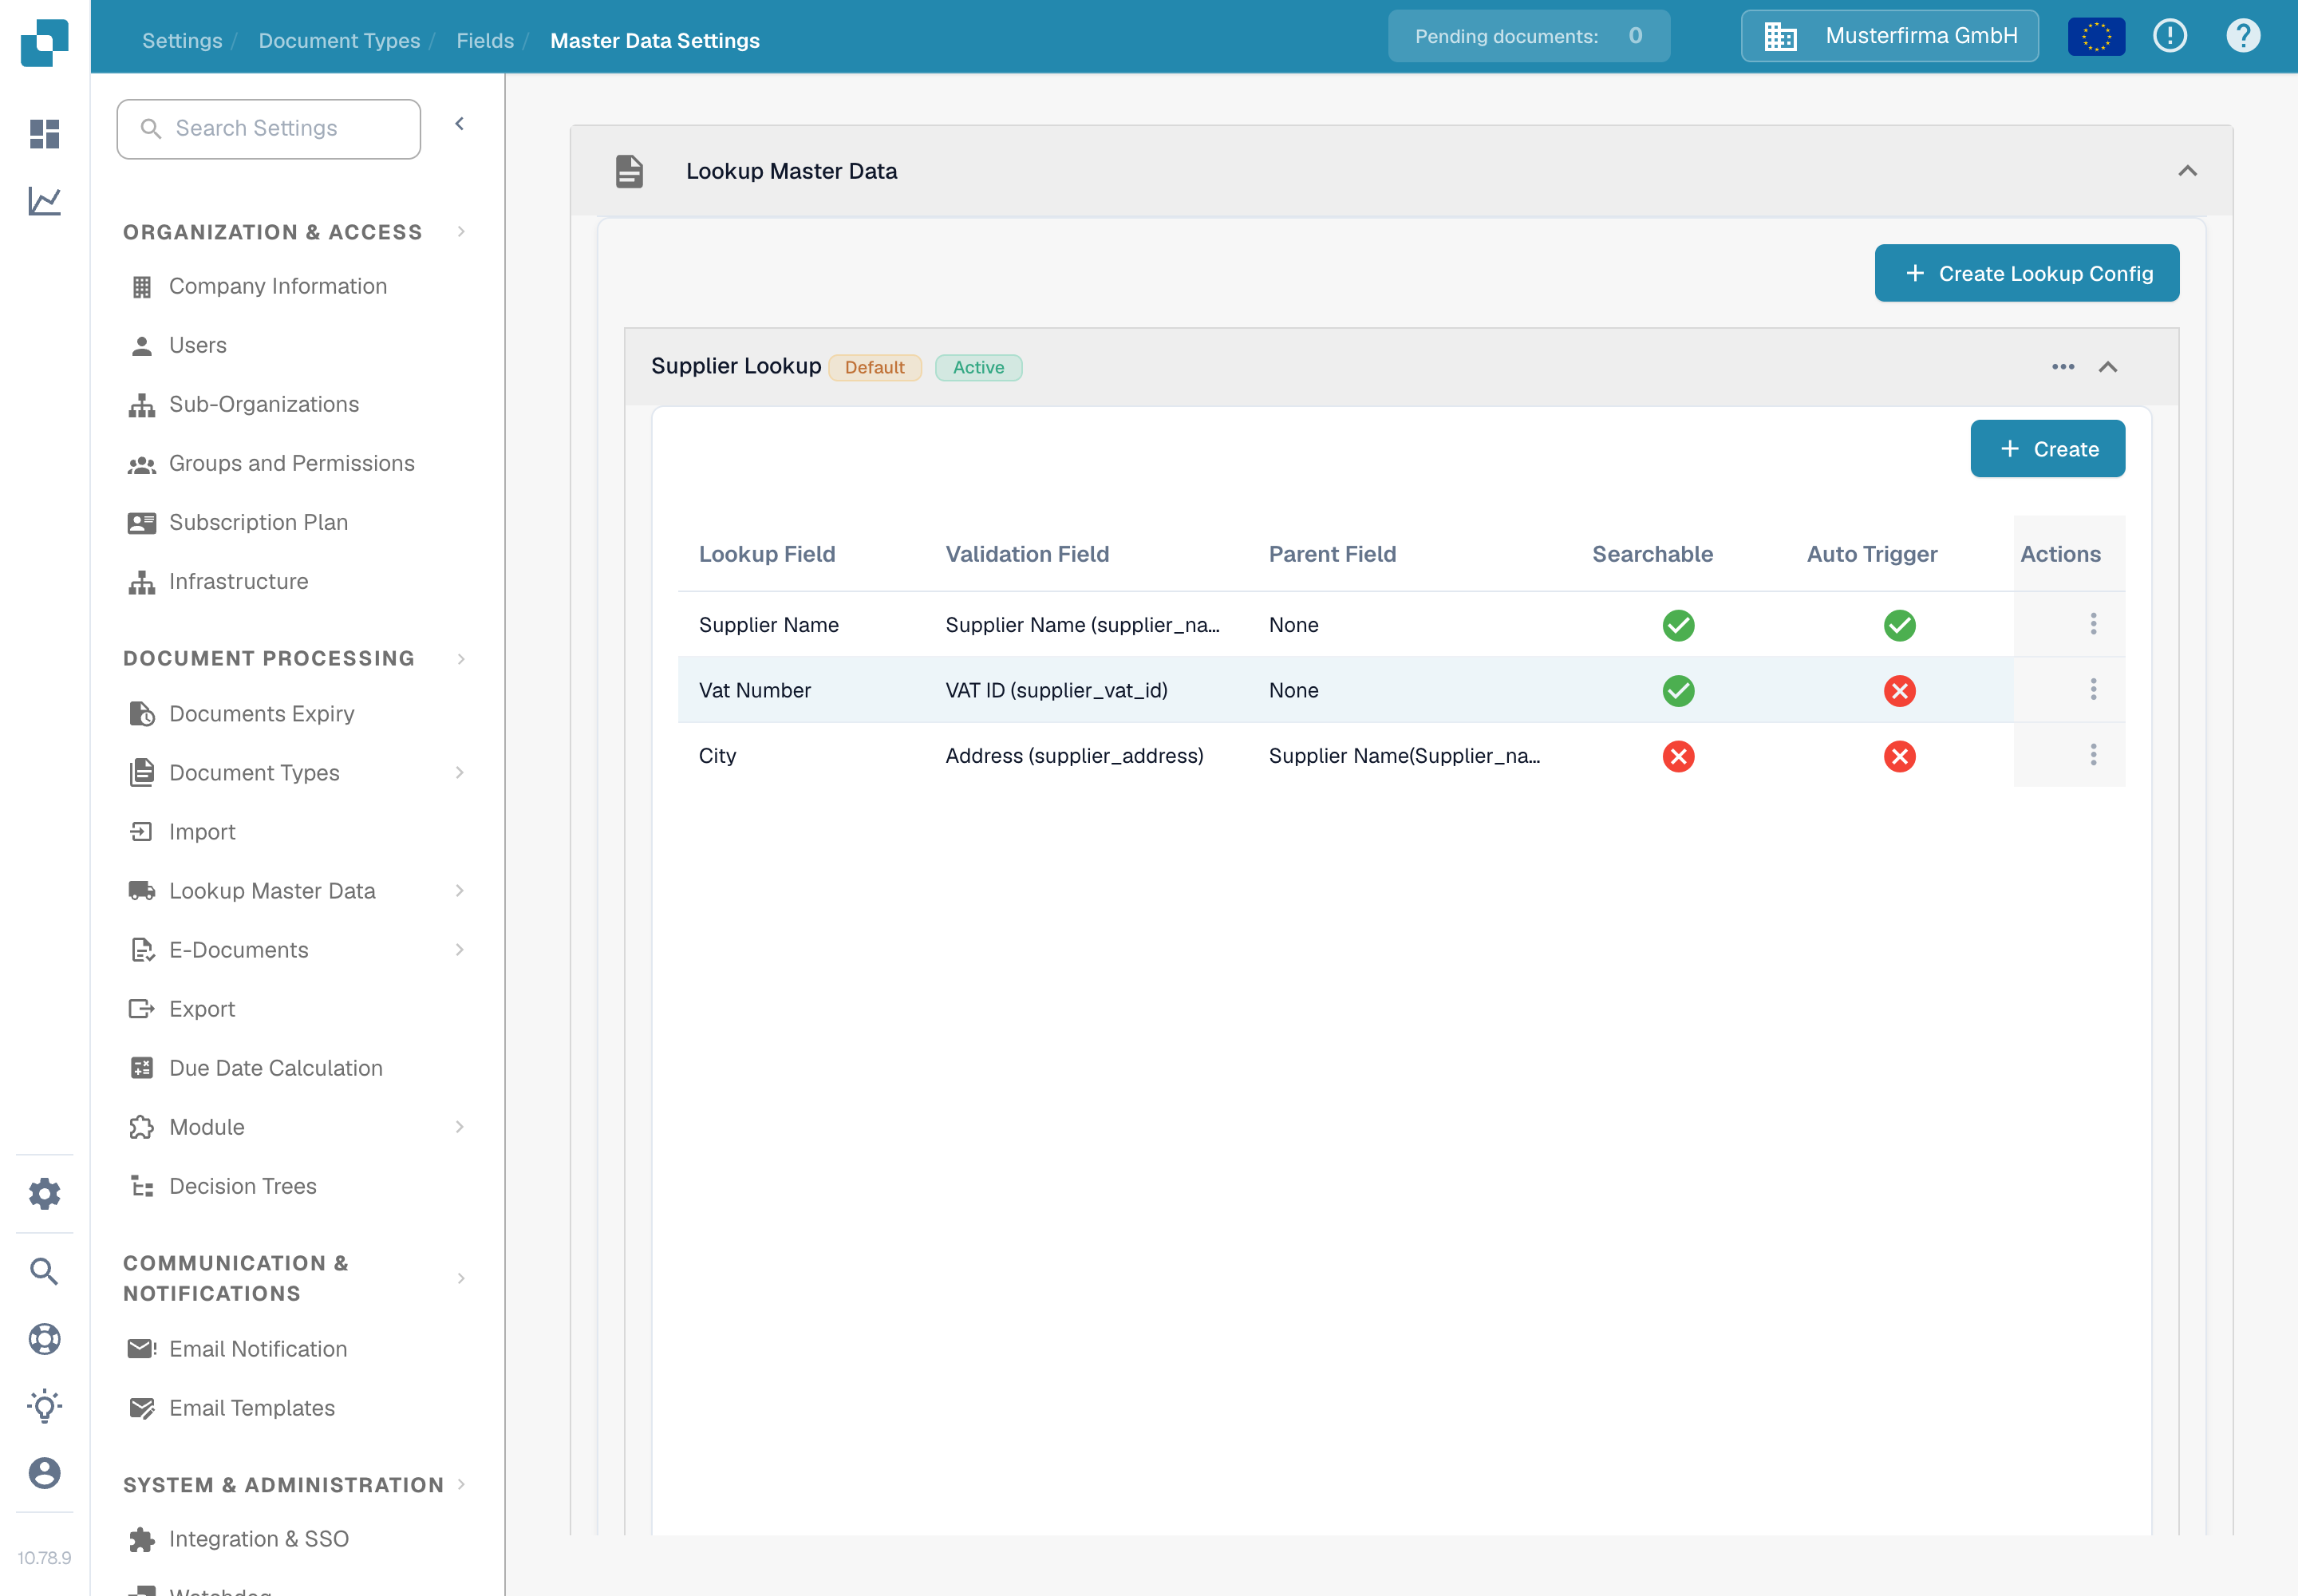This screenshot has height=1596, width=2298.
Task: Open Documents Expiry settings
Action: coord(261,713)
